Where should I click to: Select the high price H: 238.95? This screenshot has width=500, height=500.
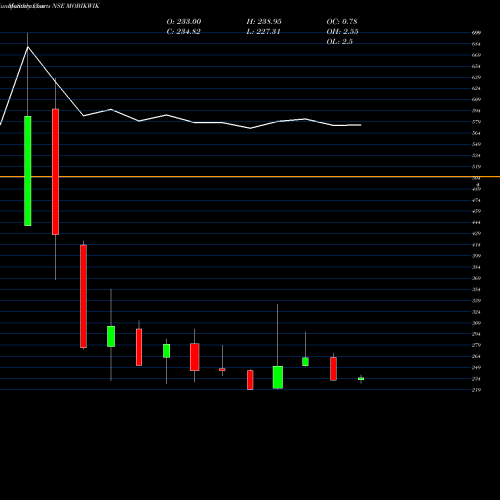(264, 22)
